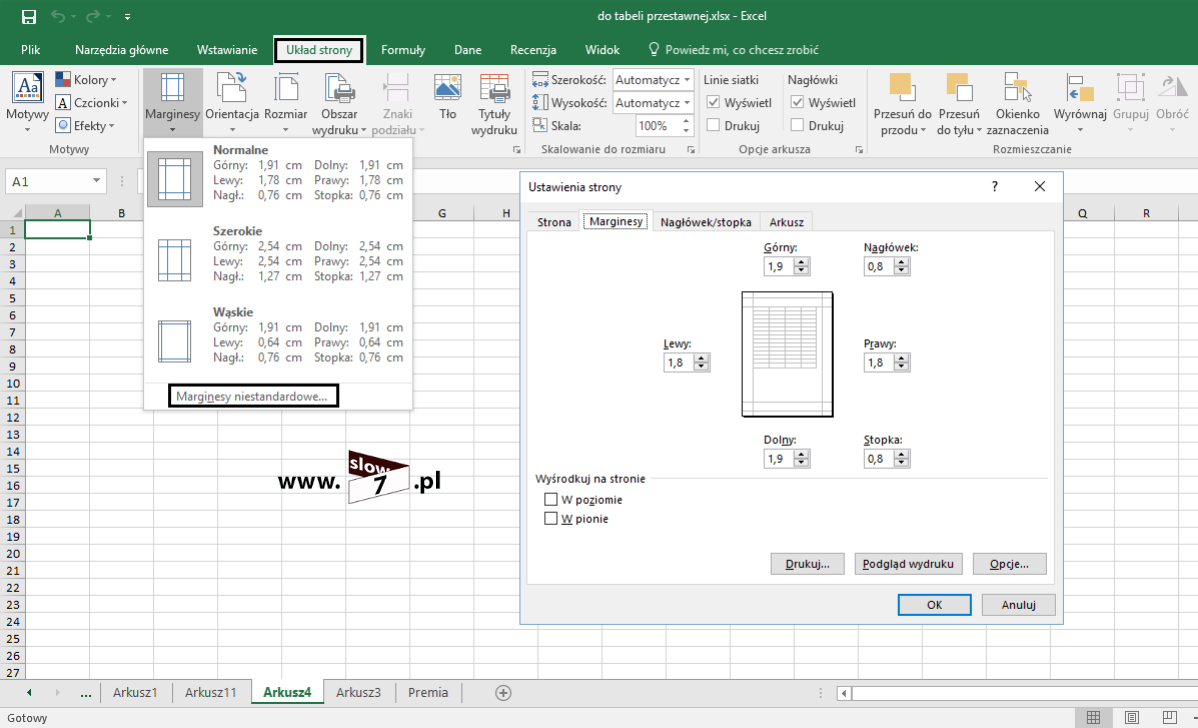
Task: Open the Quick Access Toolbar customize dropdown
Action: pyautogui.click(x=128, y=16)
